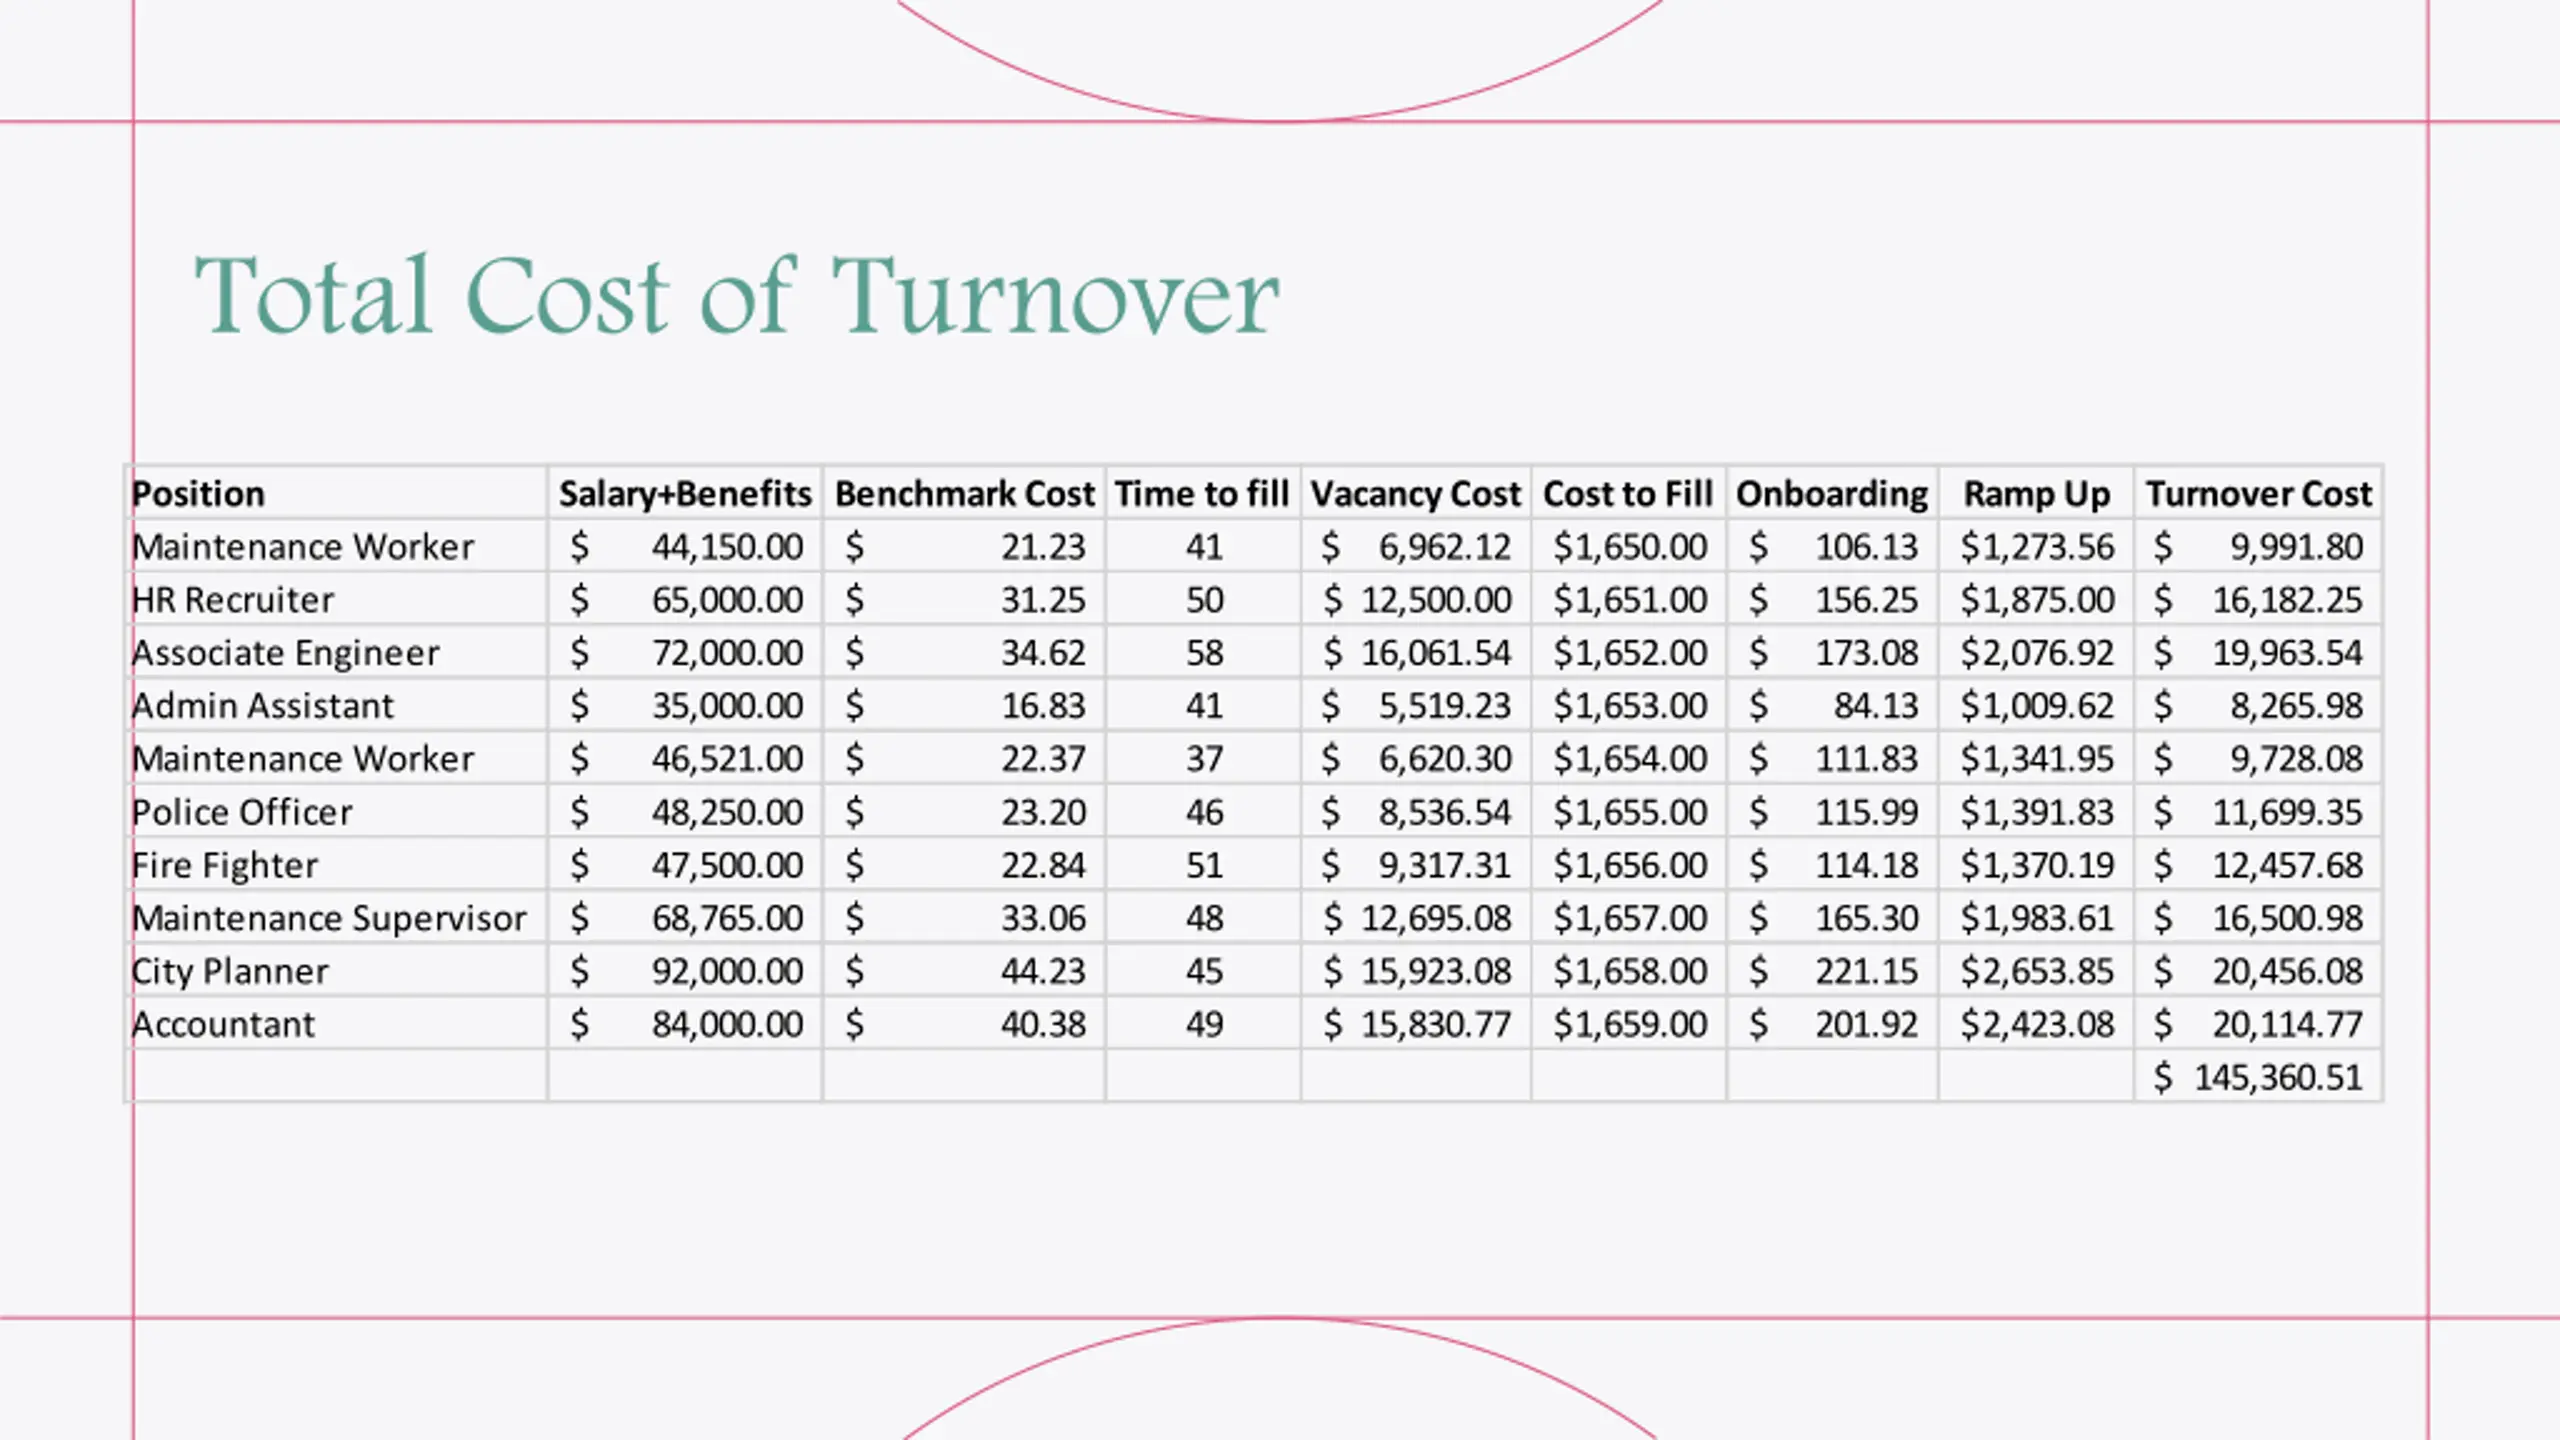
Task: Click the Fire Fighter position cell
Action: [225, 865]
